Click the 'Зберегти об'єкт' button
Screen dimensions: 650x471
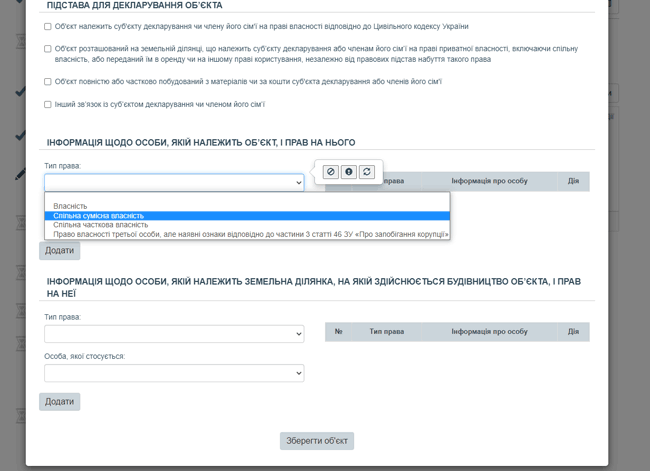point(317,441)
